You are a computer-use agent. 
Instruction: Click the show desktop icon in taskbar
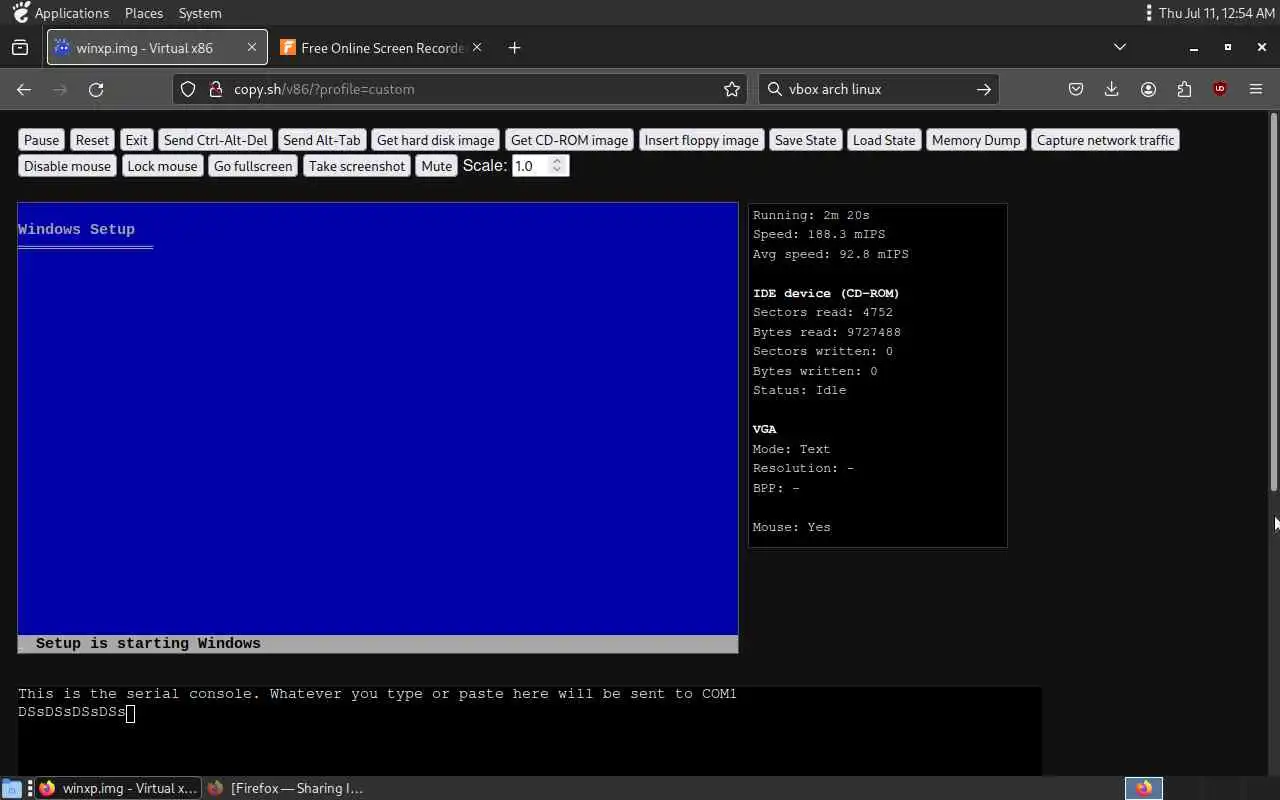pyautogui.click(x=10, y=788)
